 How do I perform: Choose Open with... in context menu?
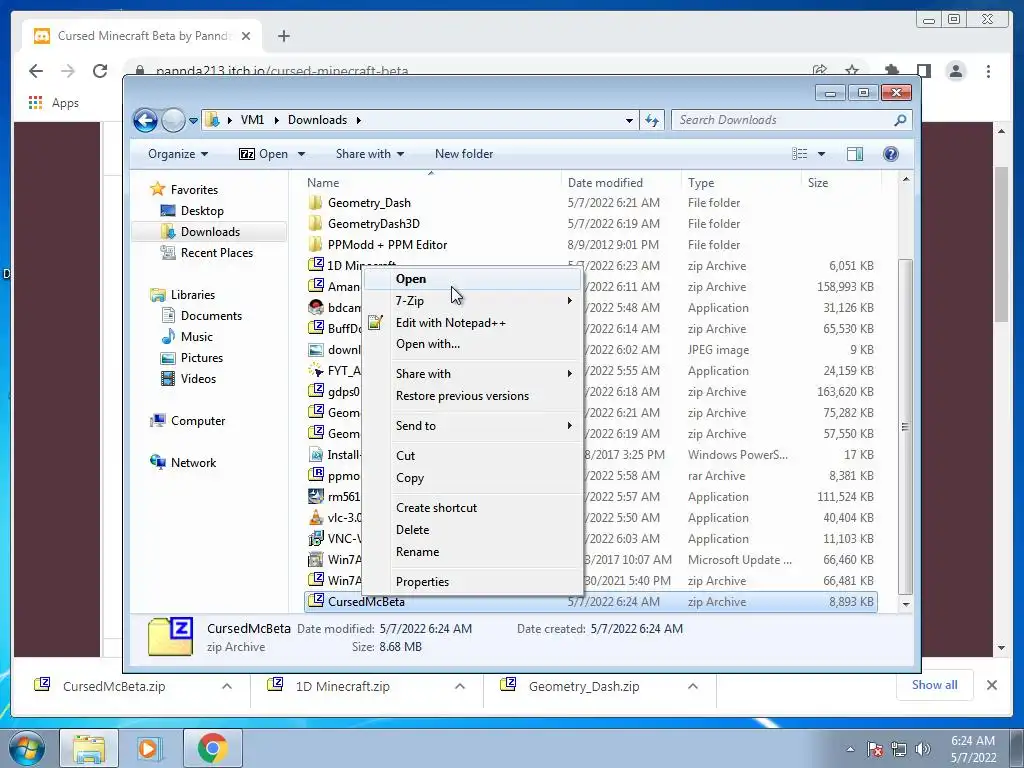click(x=472, y=344)
